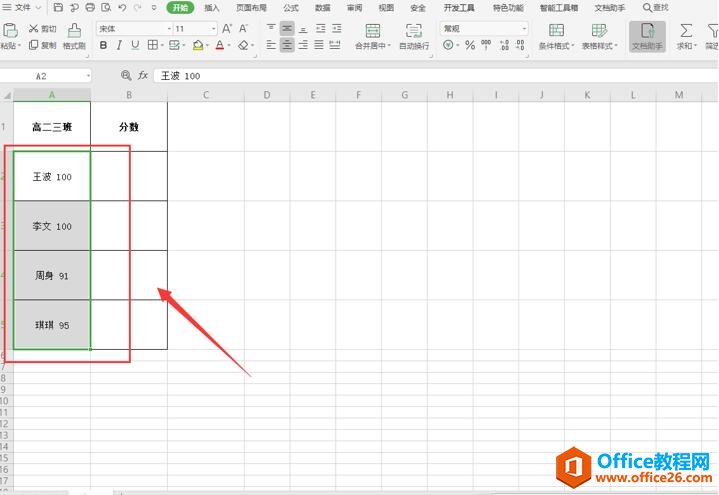Toggle middle vertical alignment

click(x=287, y=28)
